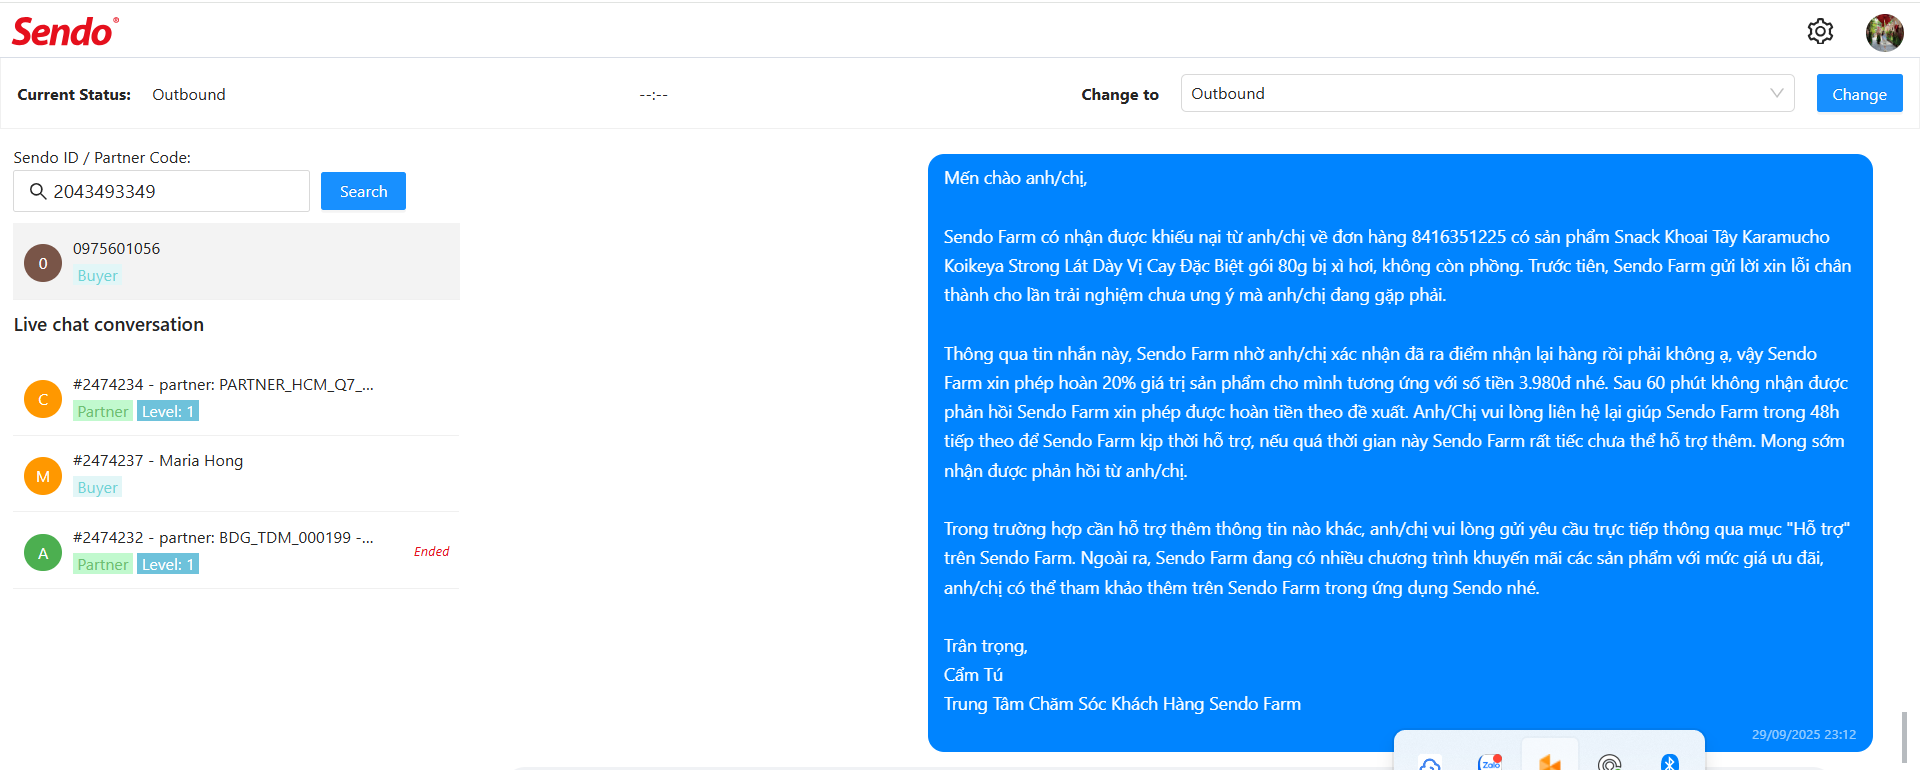Click the "Level: 1" tag under #2474234

point(168,411)
